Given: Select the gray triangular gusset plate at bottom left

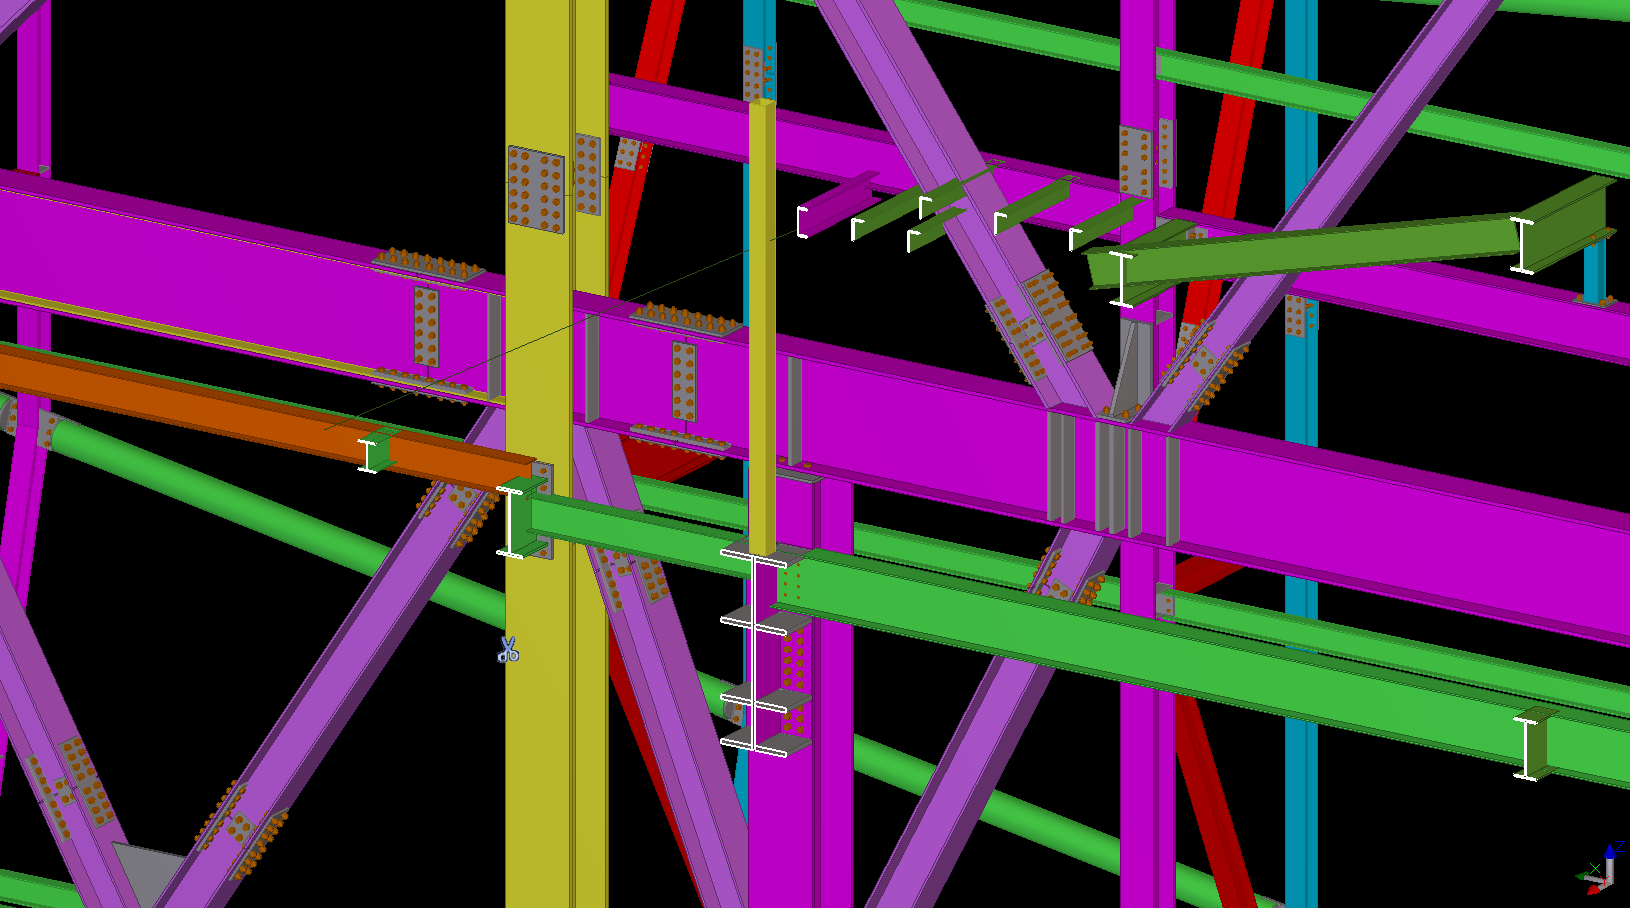Looking at the screenshot, I should pos(145,868).
